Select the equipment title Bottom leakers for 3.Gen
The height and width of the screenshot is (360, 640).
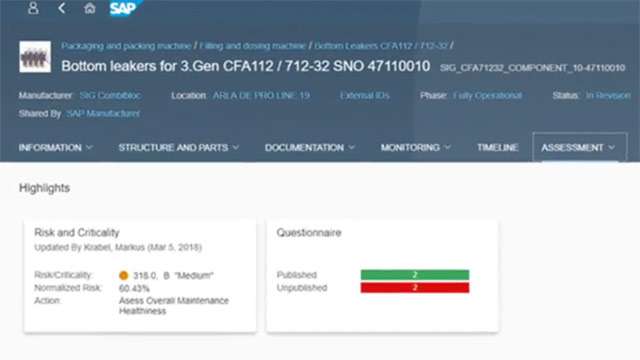click(246, 66)
